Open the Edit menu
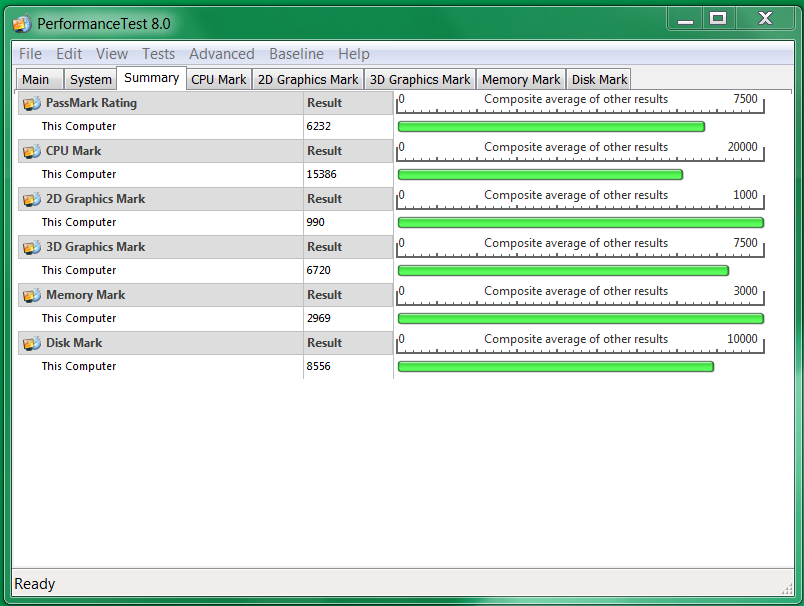The width and height of the screenshot is (804, 606). point(69,54)
